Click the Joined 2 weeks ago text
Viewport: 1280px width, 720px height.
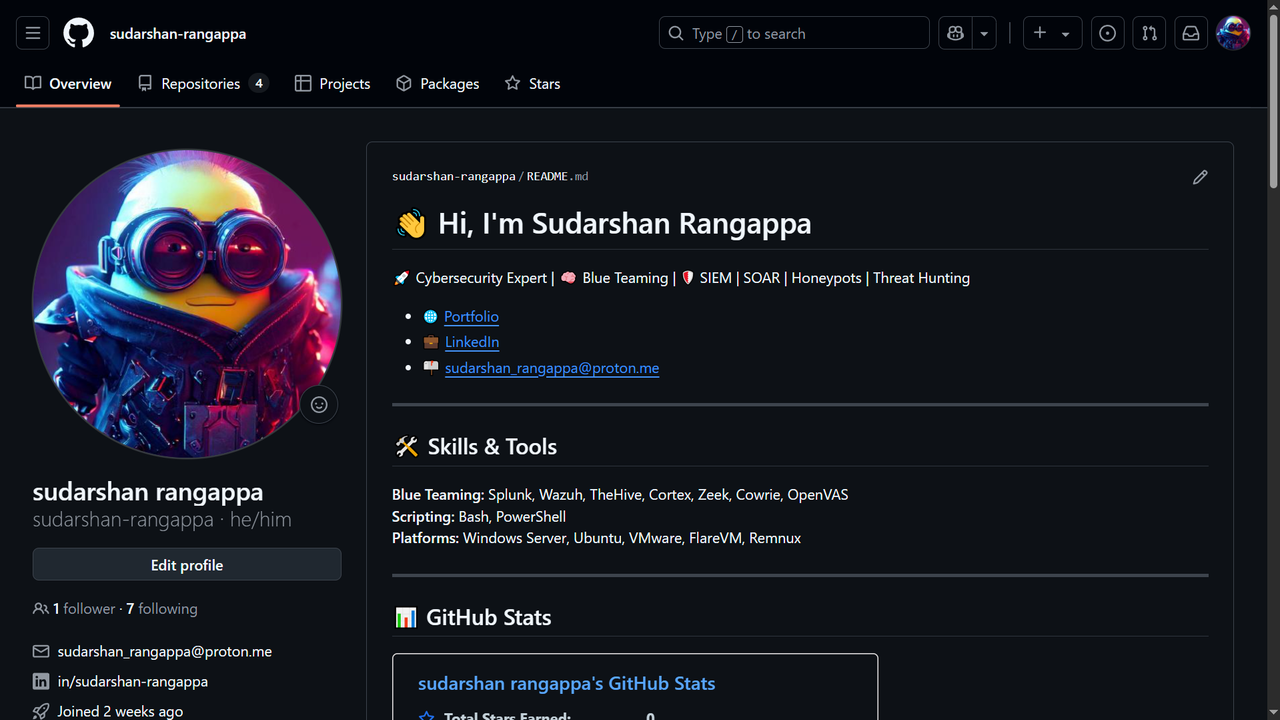[x=120, y=711]
